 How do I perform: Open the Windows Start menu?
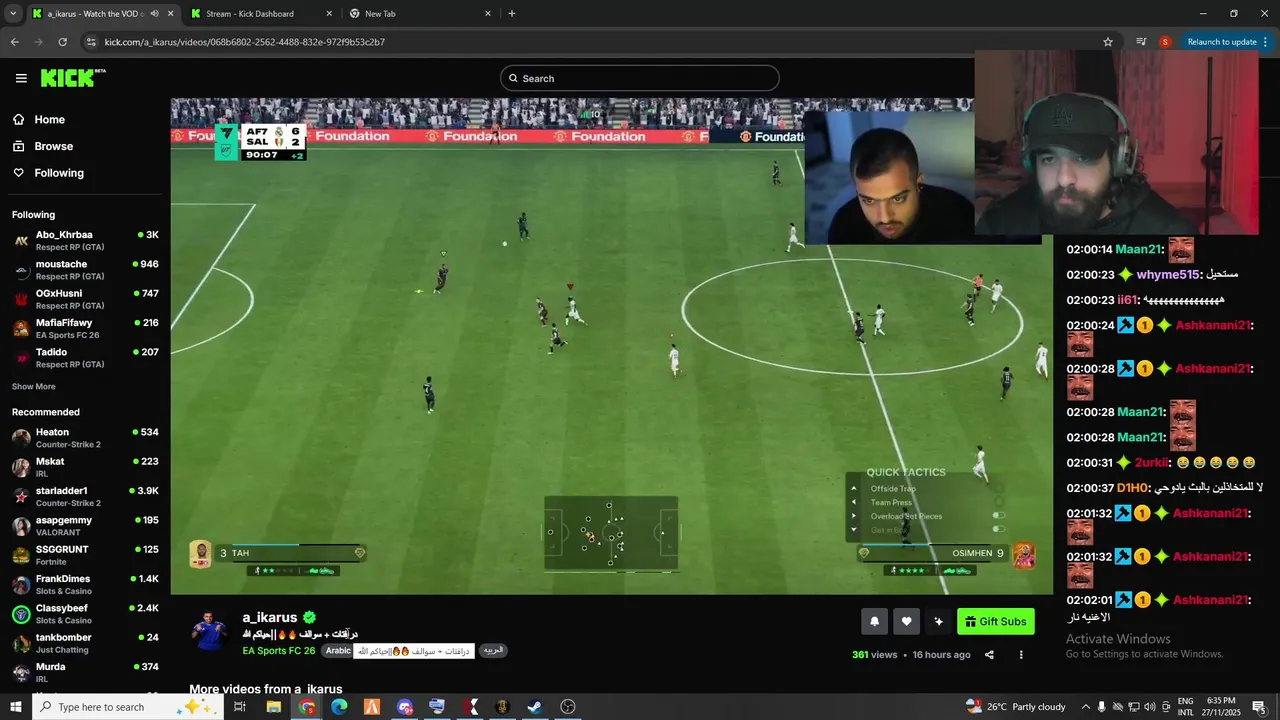point(16,707)
